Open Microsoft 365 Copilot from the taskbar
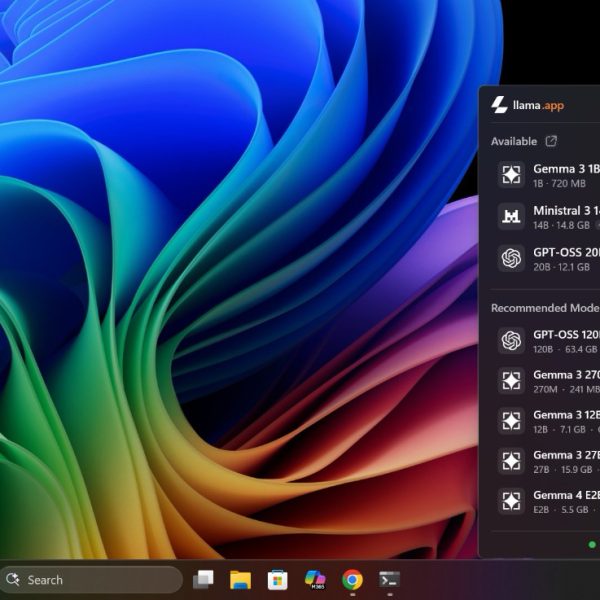 click(315, 580)
